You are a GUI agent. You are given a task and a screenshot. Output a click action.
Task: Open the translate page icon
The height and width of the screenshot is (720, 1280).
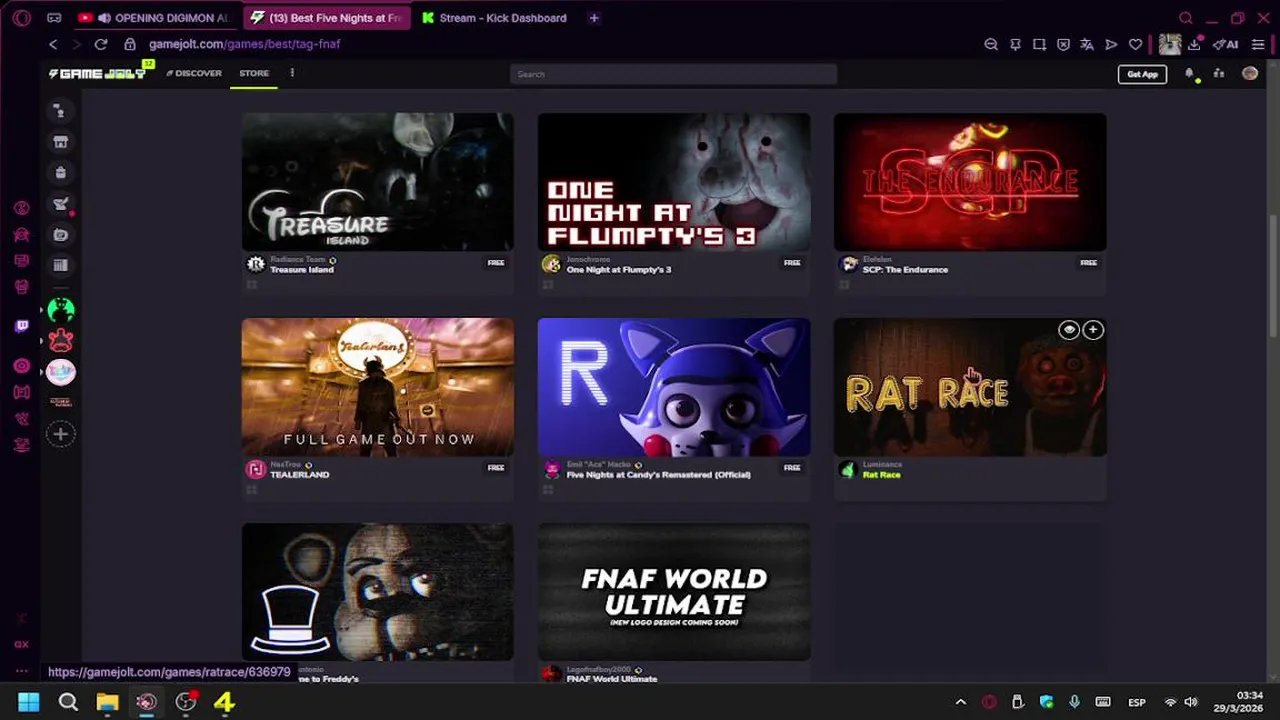pyautogui.click(x=1087, y=44)
